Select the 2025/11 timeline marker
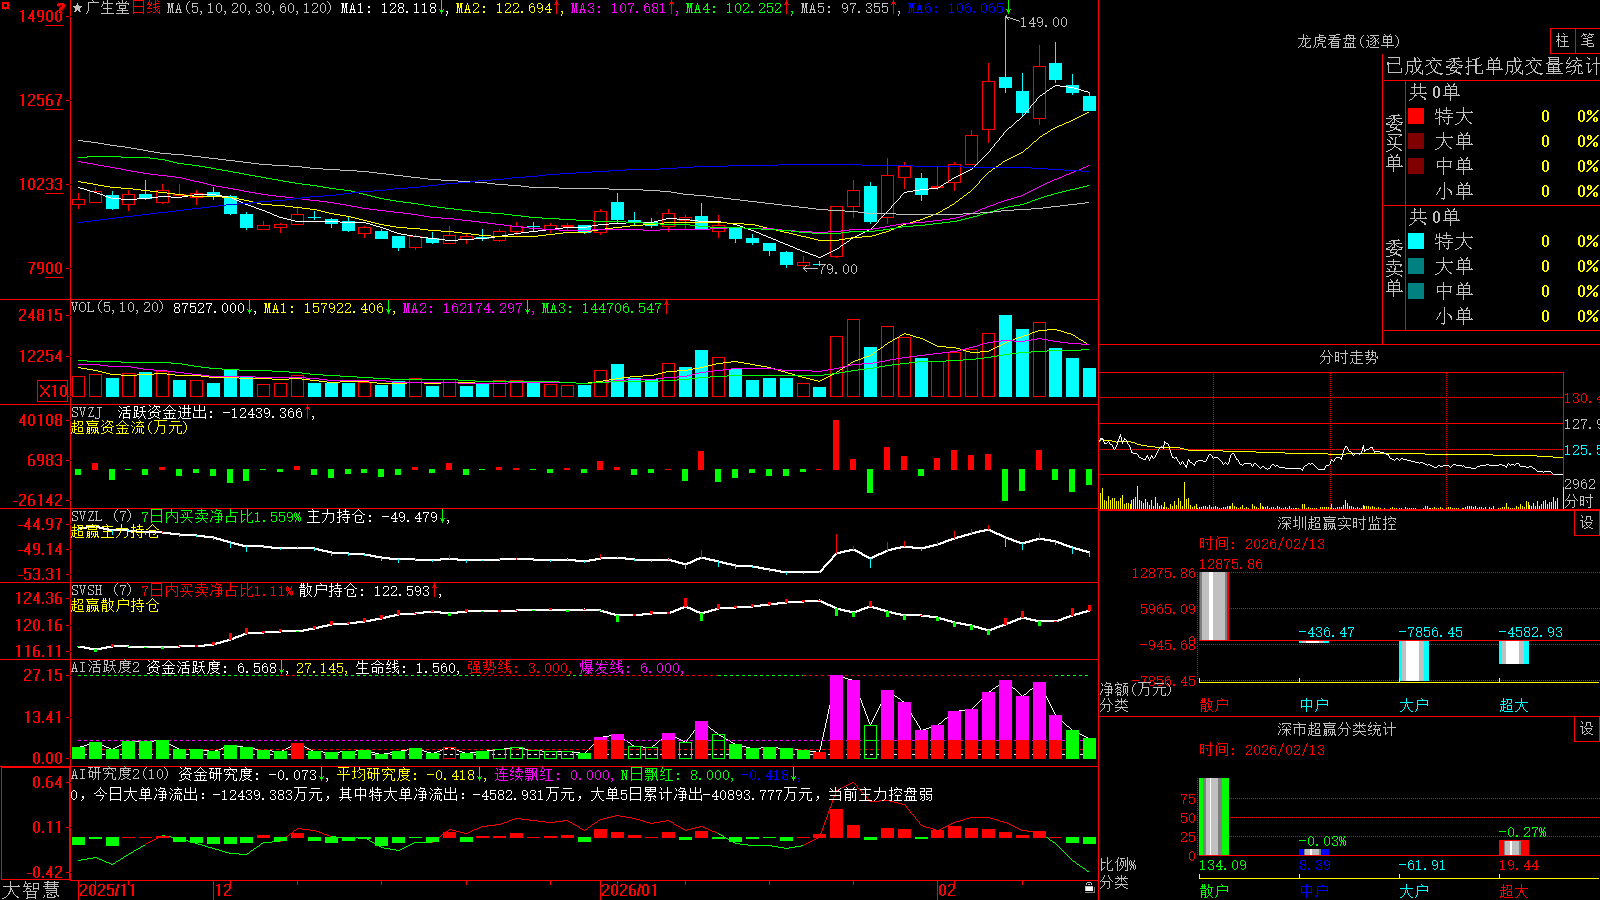This screenshot has height=900, width=1600. click(107, 890)
